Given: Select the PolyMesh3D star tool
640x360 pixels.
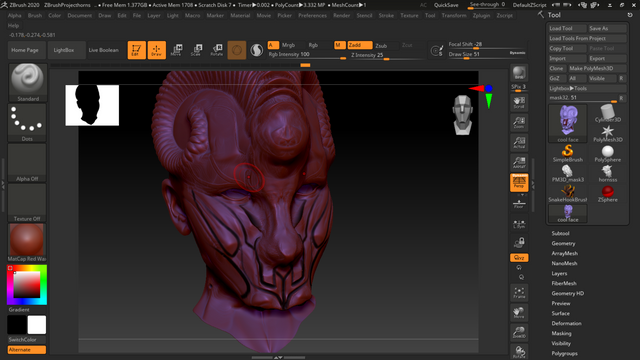Looking at the screenshot, I should (607, 133).
